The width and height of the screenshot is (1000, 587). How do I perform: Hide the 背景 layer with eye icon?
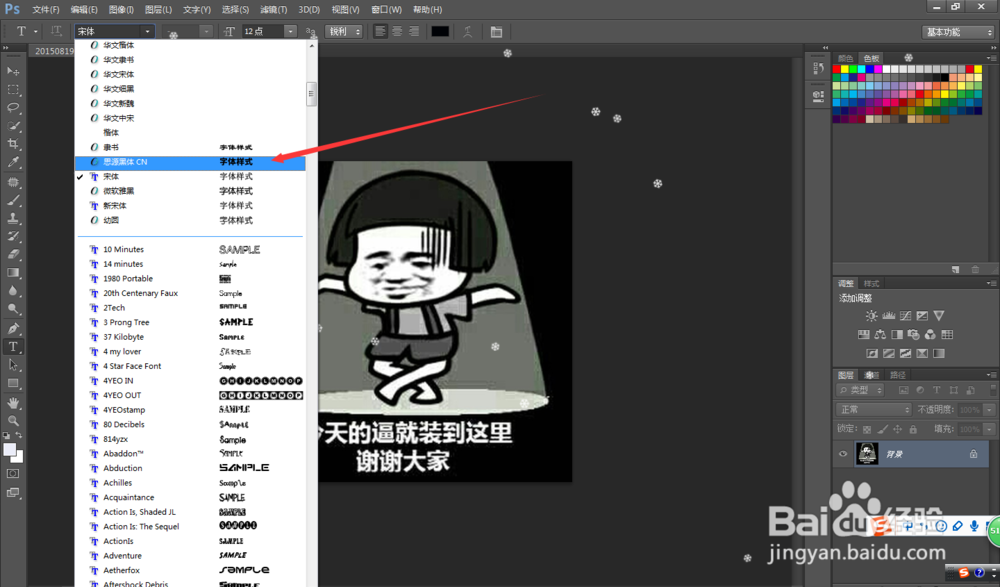tap(843, 454)
